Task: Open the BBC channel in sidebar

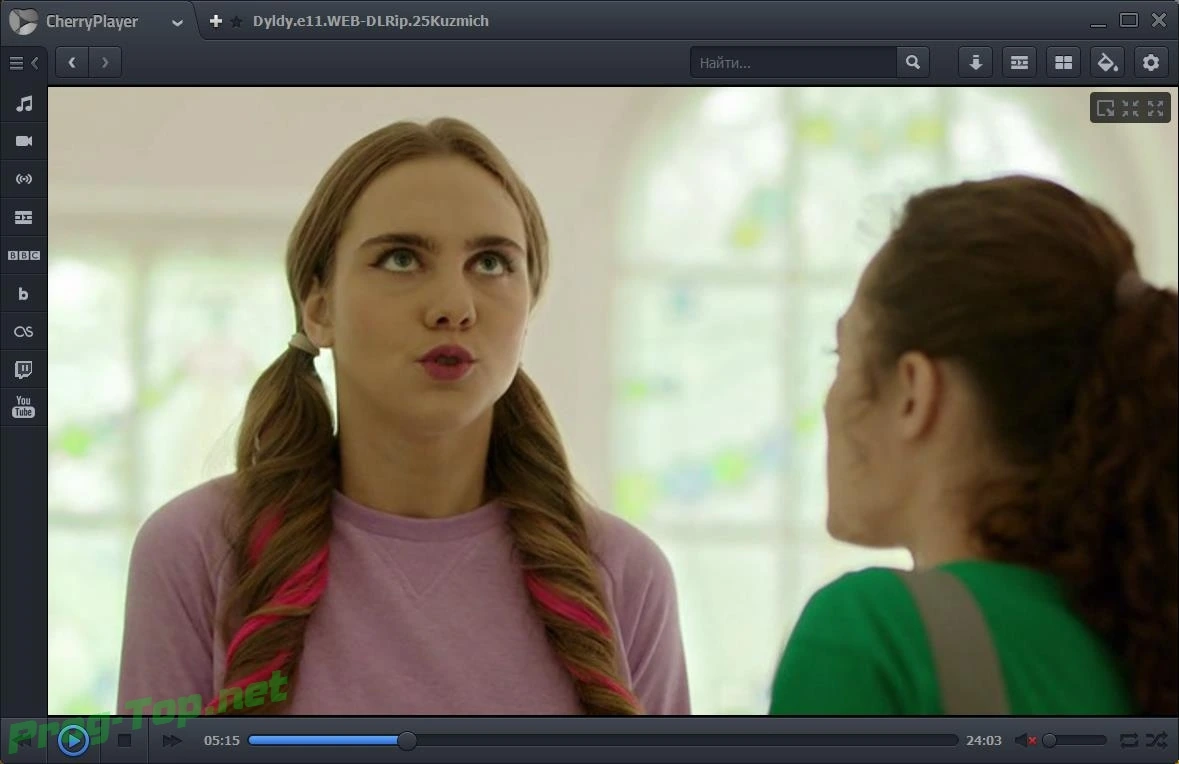Action: 24,256
